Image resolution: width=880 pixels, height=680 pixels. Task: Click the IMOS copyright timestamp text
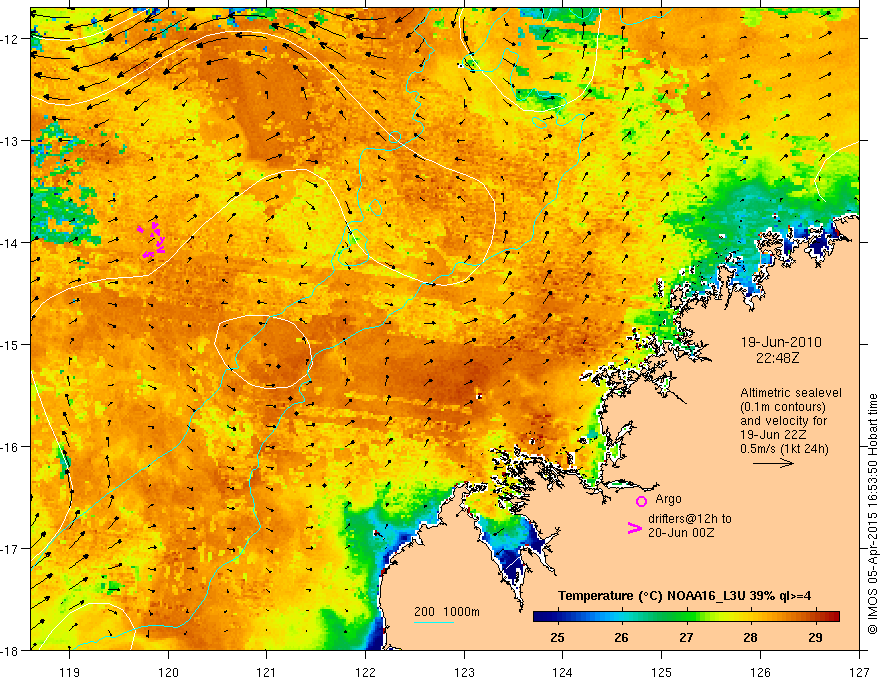click(872, 514)
